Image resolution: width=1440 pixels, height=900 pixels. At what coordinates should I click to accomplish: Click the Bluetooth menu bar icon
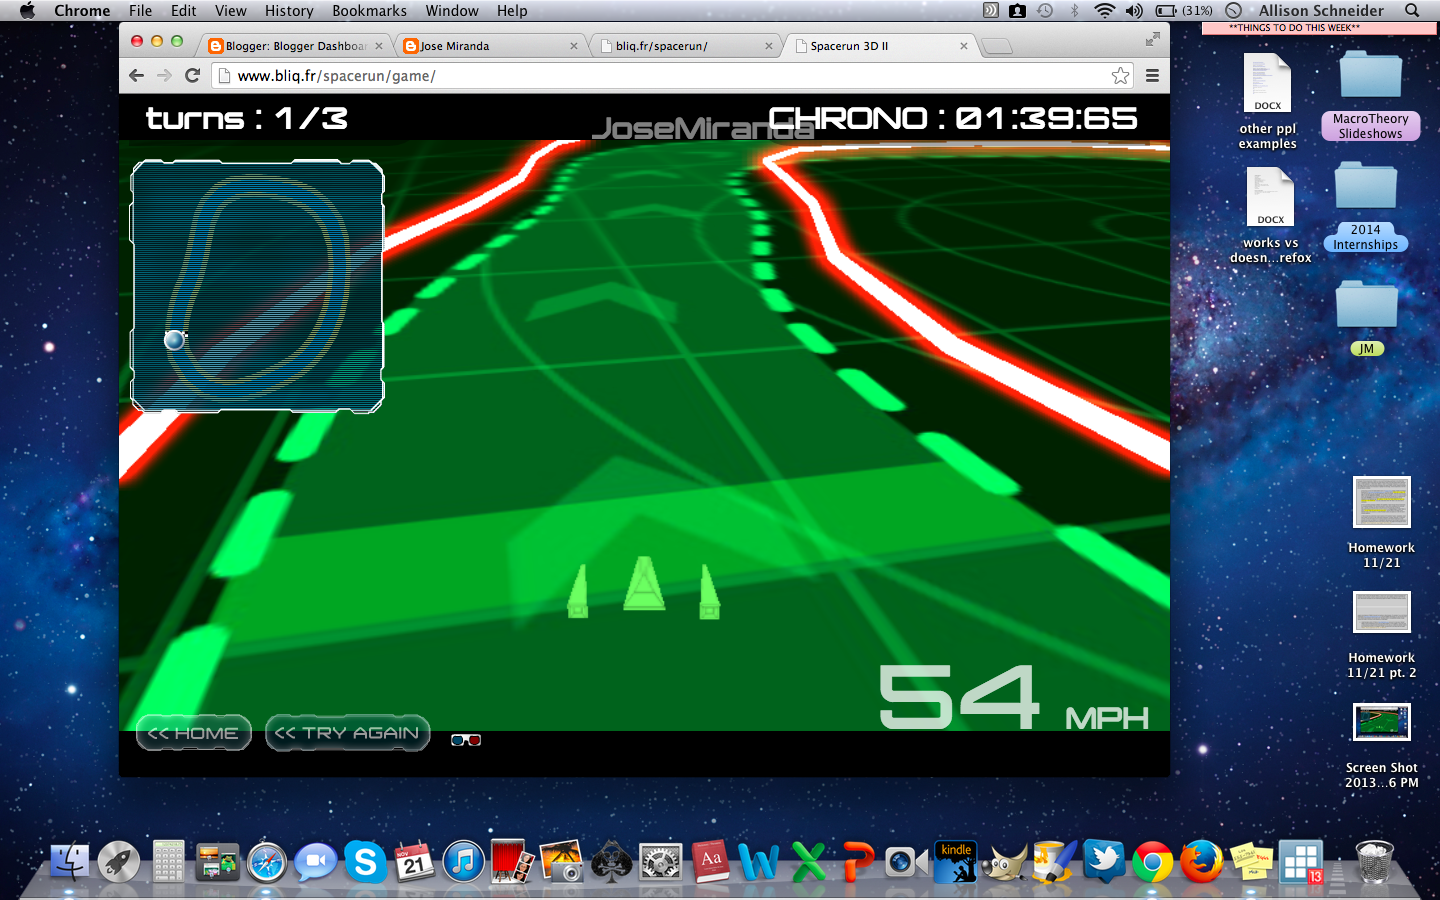point(1075,10)
